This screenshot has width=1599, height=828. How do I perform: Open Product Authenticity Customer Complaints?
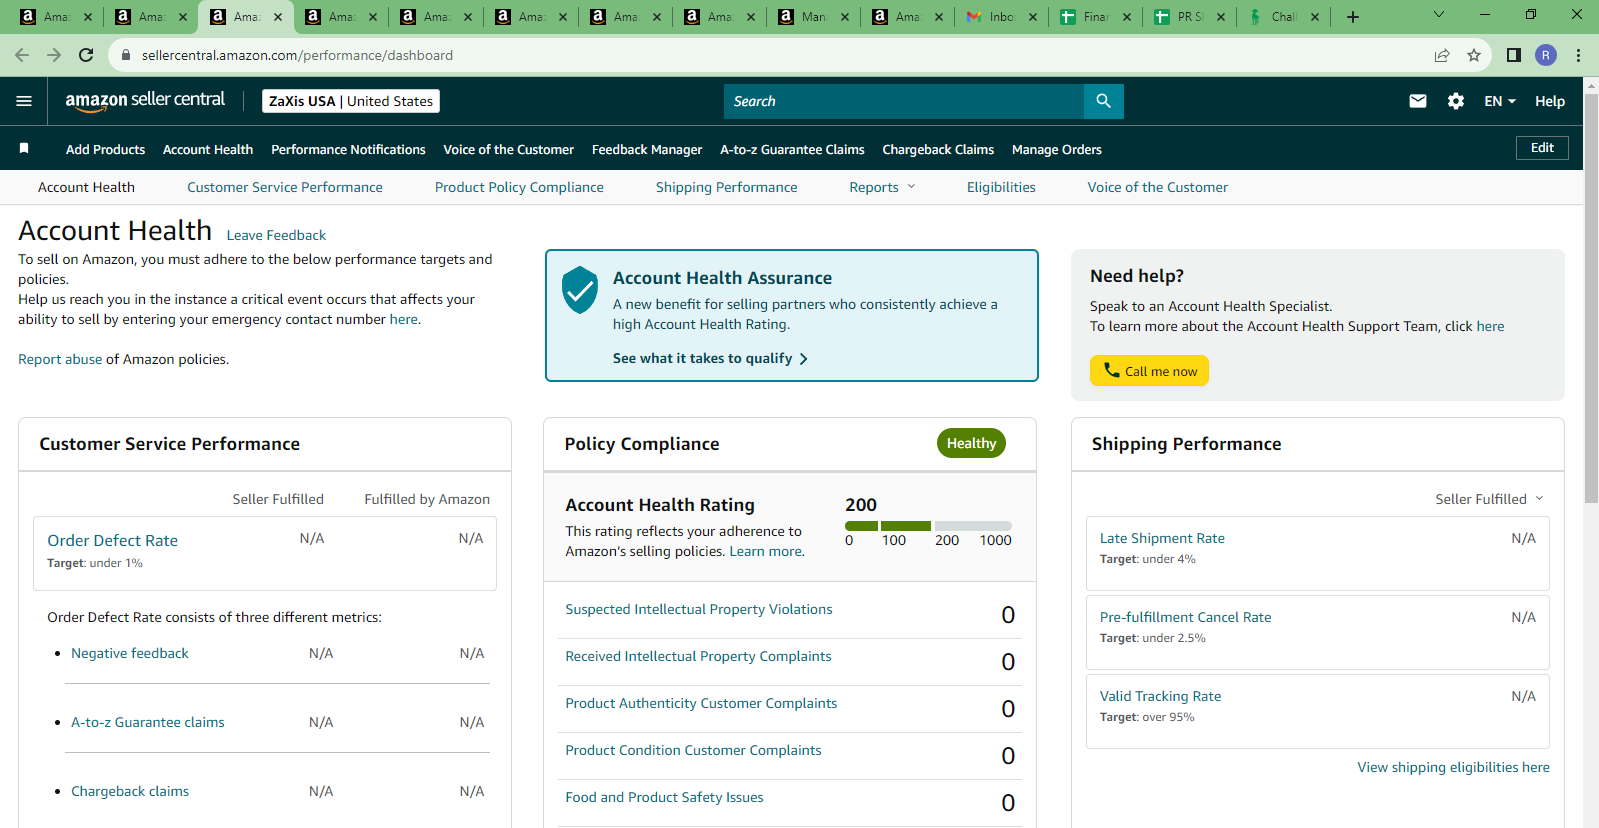701,703
